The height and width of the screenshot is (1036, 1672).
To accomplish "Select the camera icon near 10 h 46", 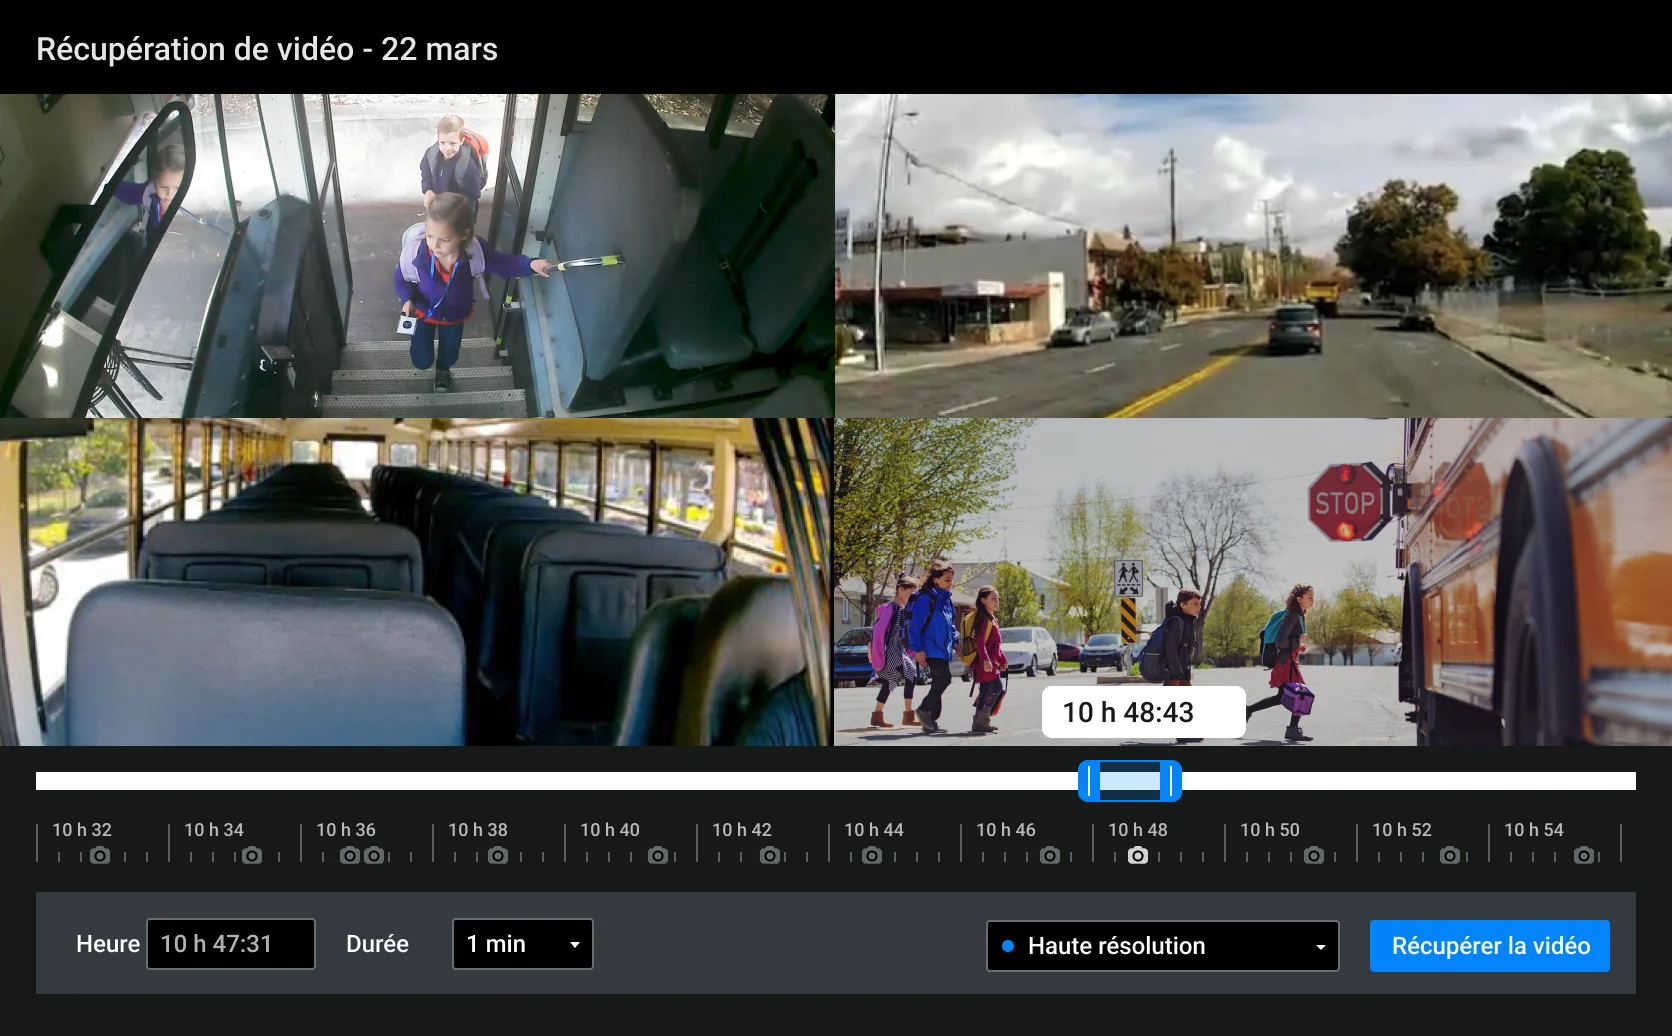I will point(1049,856).
